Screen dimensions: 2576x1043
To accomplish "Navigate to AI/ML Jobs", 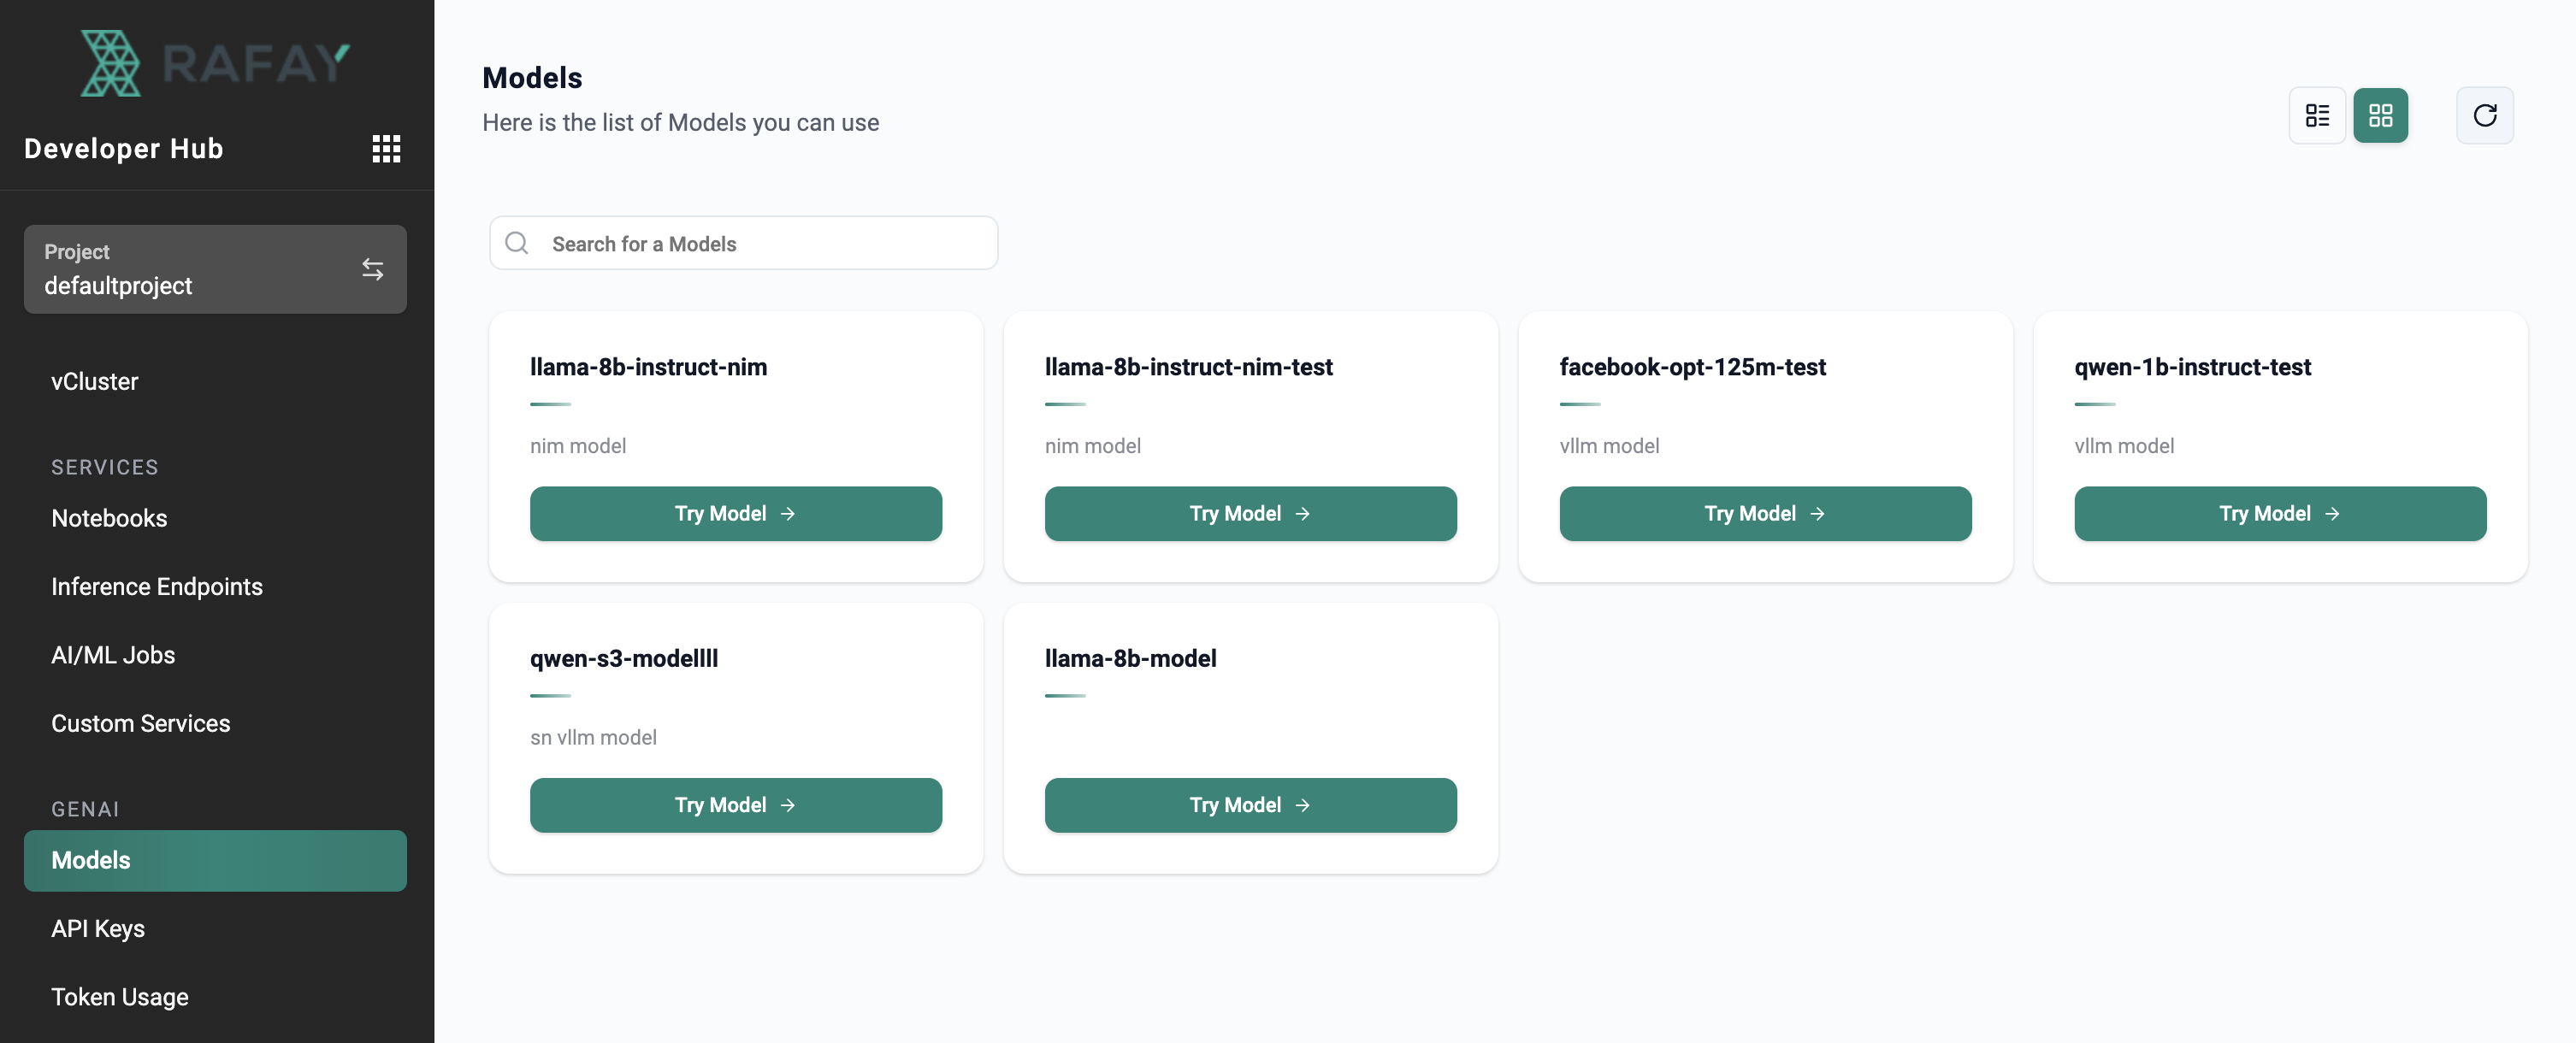I will pyautogui.click(x=113, y=655).
